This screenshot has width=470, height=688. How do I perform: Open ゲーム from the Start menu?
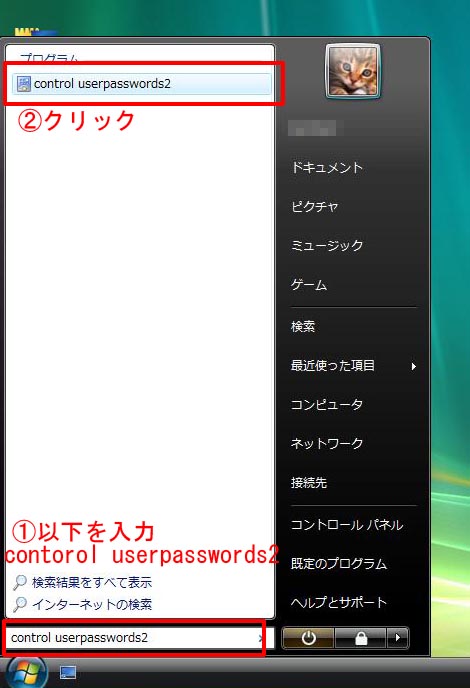(309, 285)
